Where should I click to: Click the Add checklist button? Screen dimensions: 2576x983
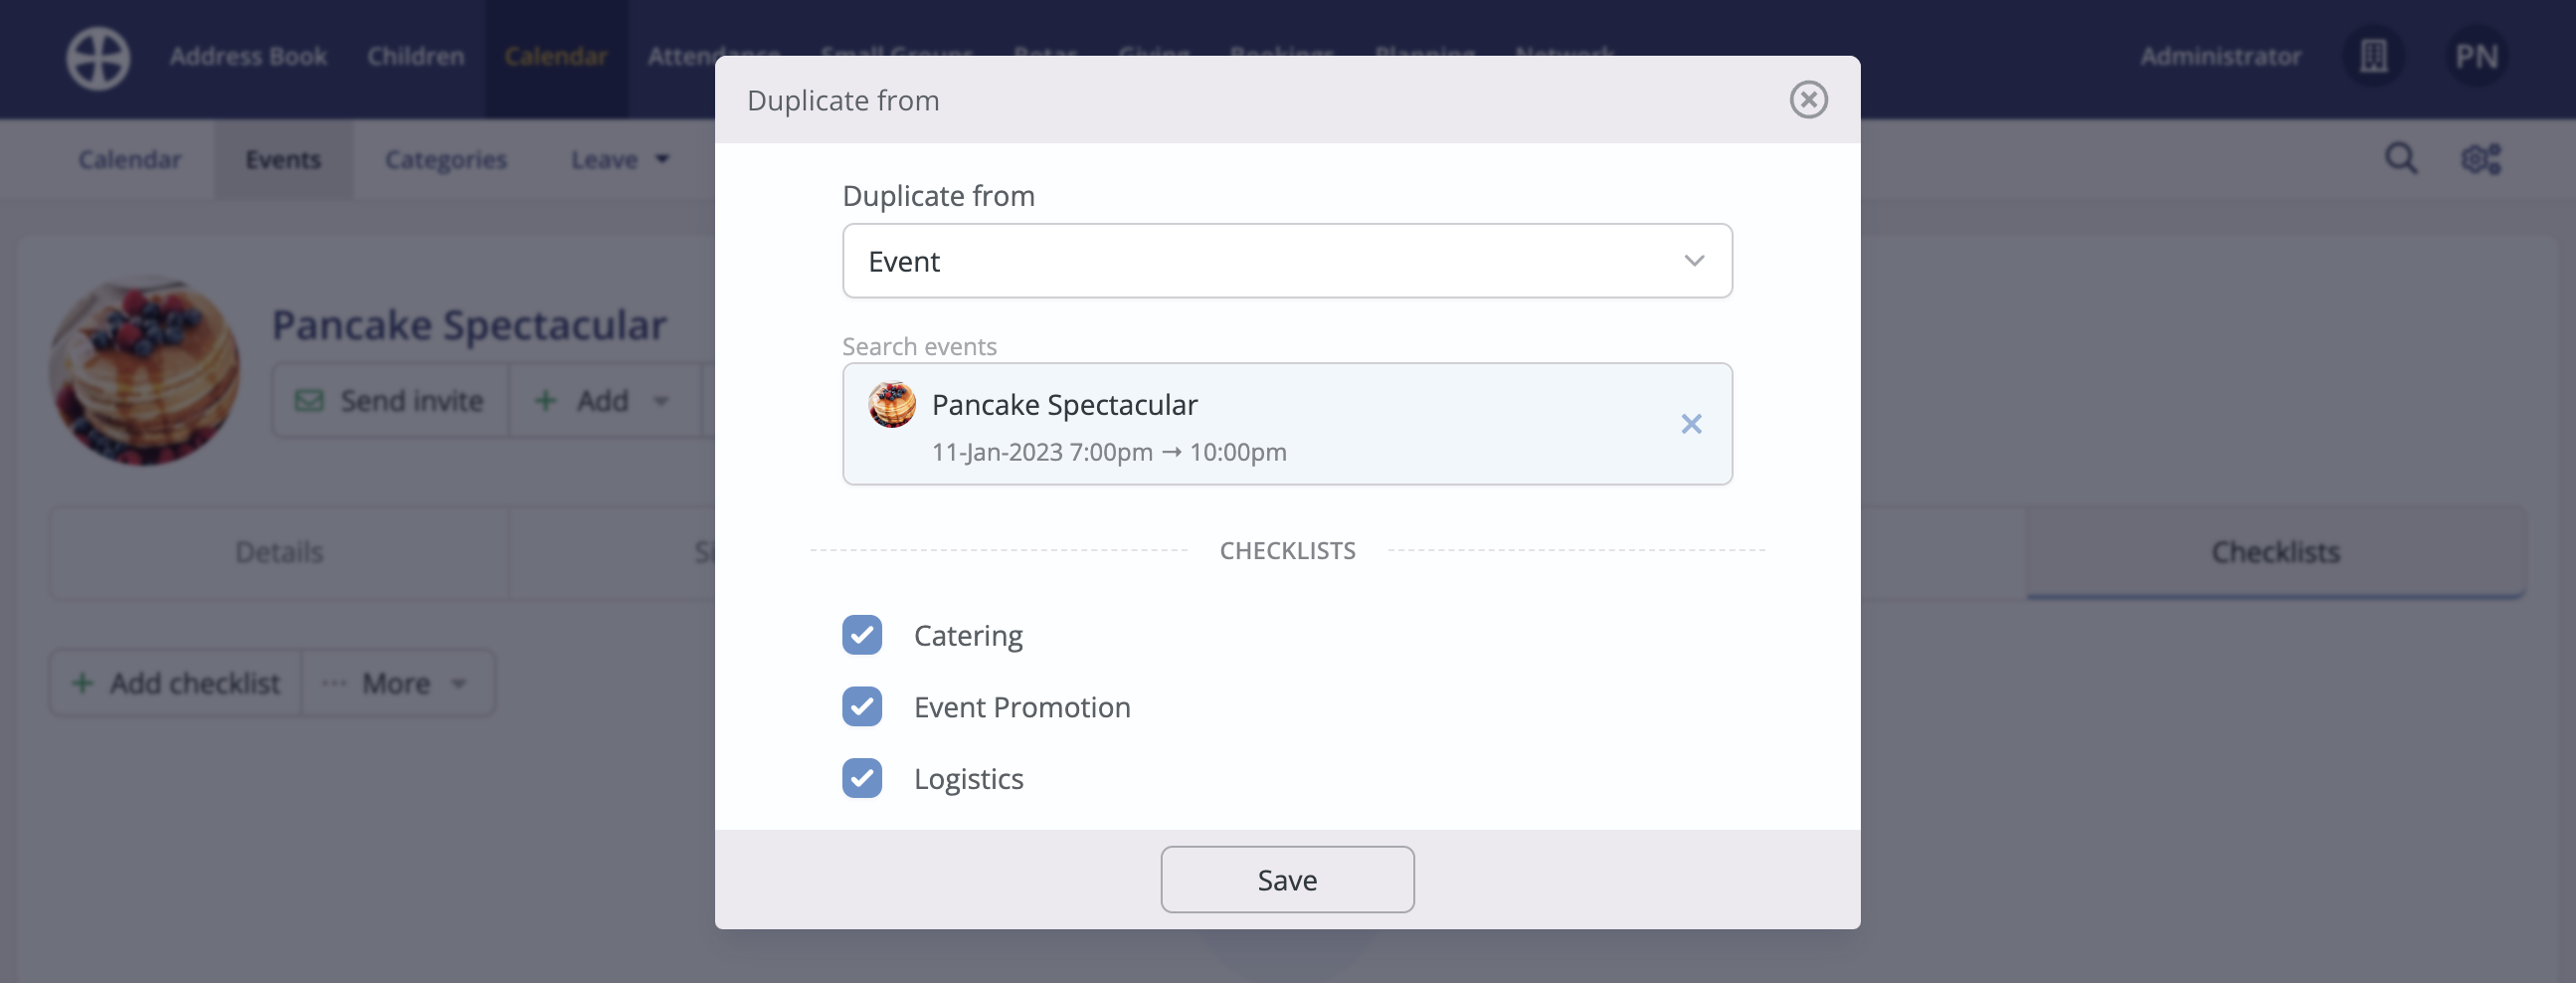176,683
